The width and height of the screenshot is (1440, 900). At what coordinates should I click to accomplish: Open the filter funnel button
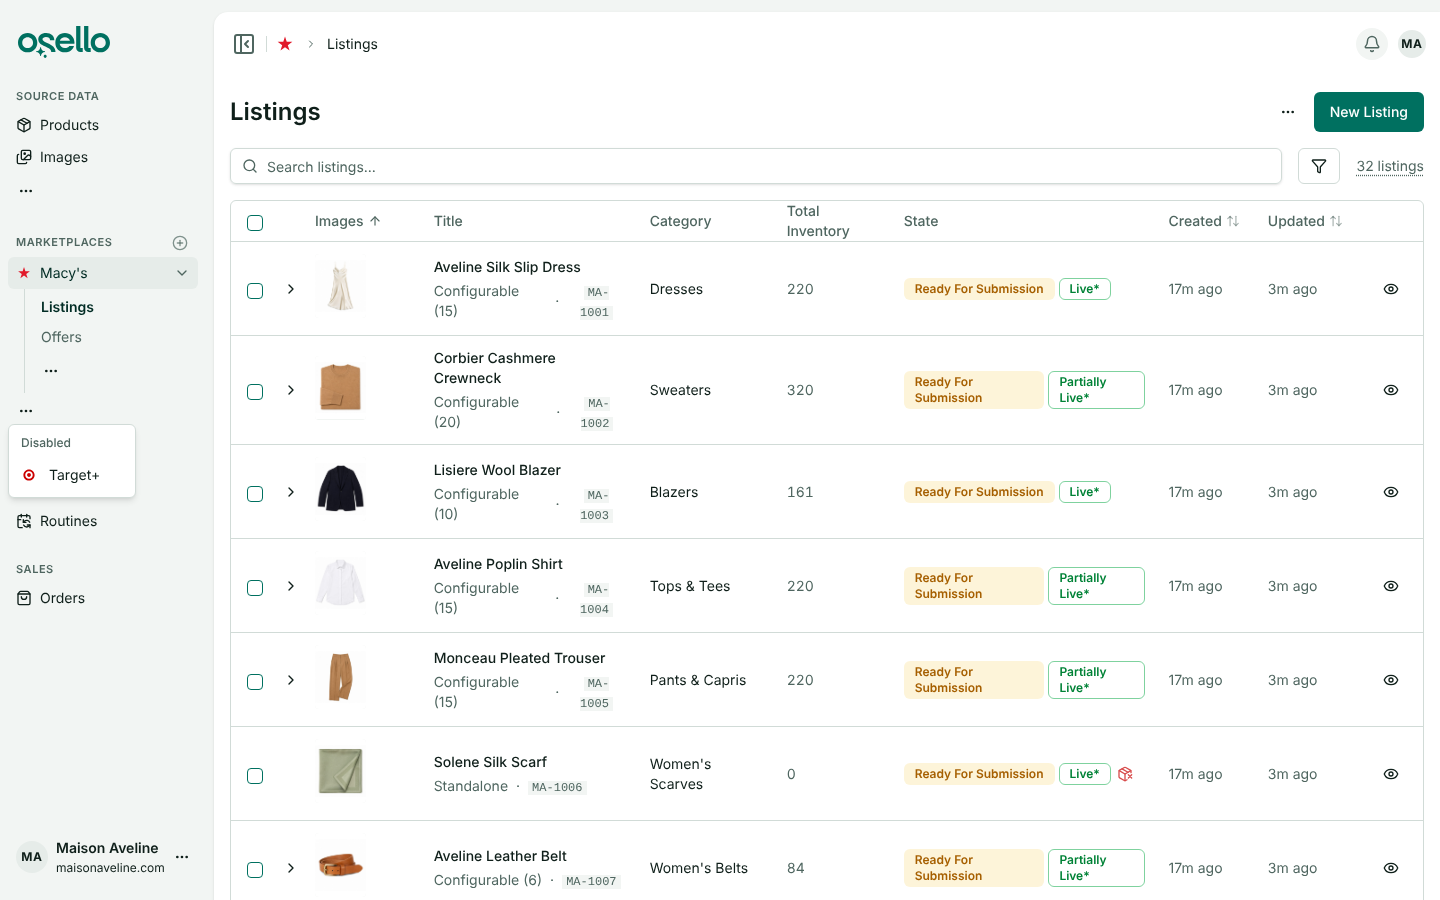pos(1319,166)
